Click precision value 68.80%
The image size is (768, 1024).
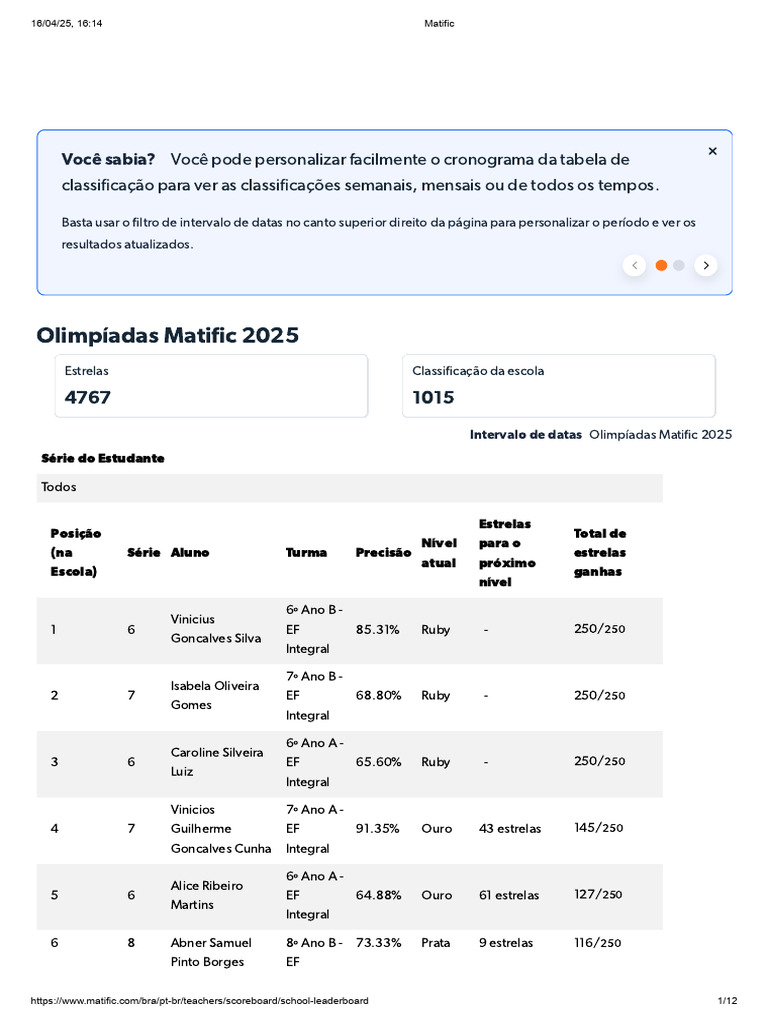pos(378,696)
